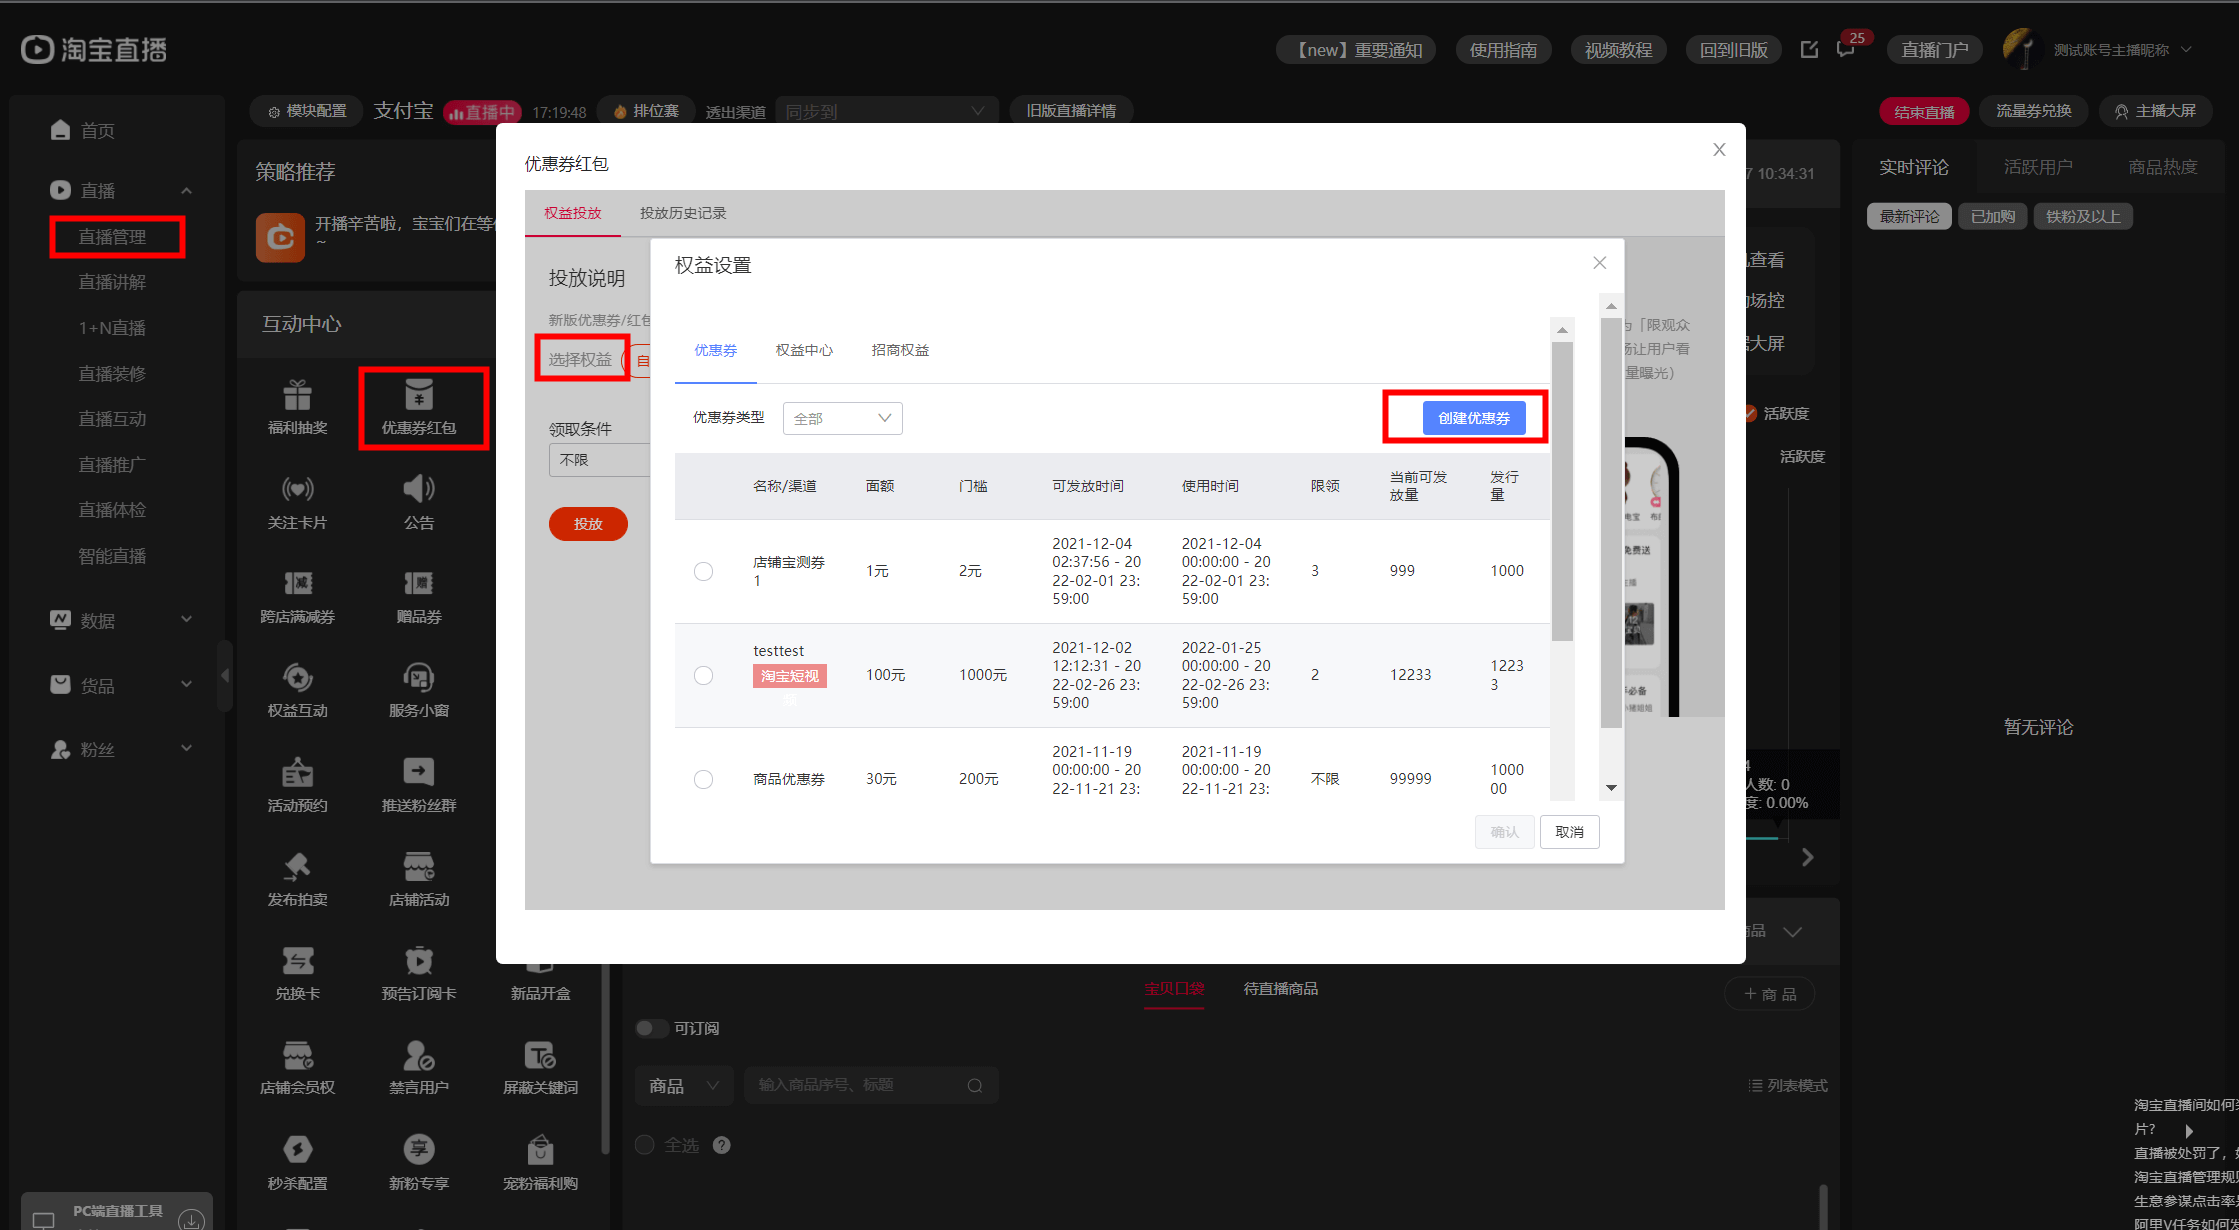The height and width of the screenshot is (1230, 2239).
Task: Click the 优惠券红包 icon
Action: tap(419, 397)
